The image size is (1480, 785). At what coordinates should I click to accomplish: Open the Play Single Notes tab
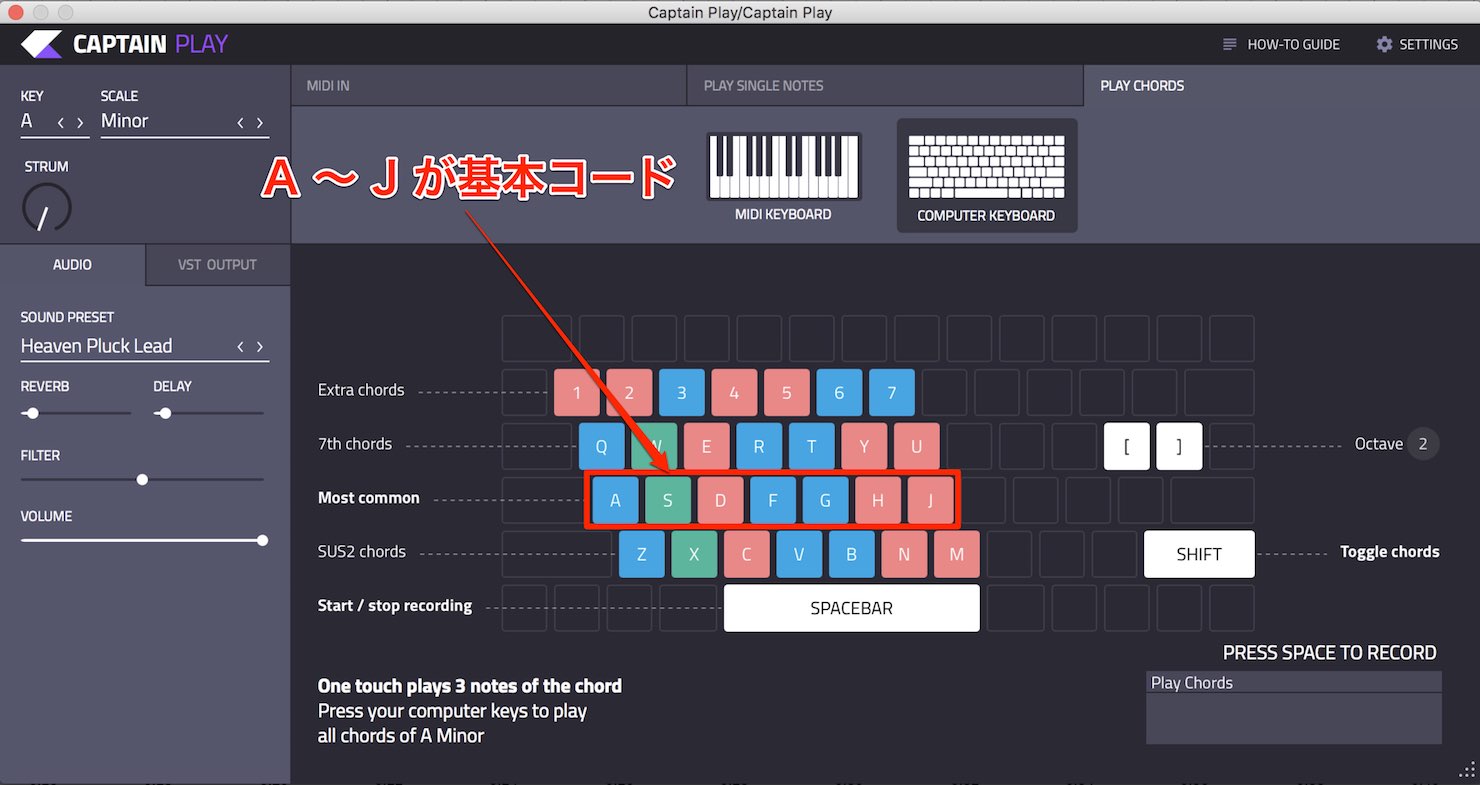click(x=885, y=86)
